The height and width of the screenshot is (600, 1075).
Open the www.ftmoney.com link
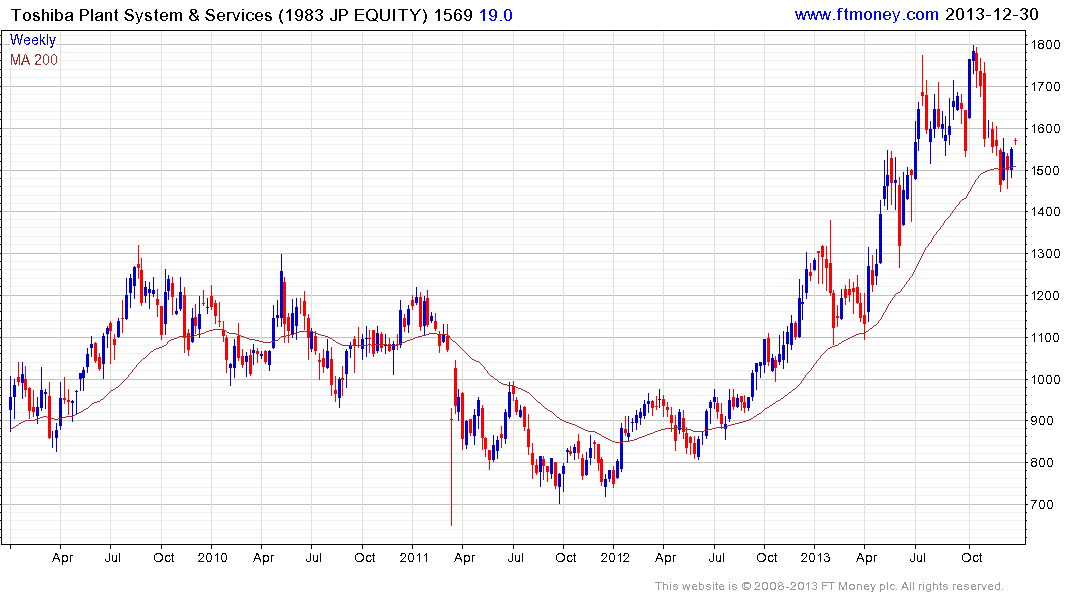[867, 14]
